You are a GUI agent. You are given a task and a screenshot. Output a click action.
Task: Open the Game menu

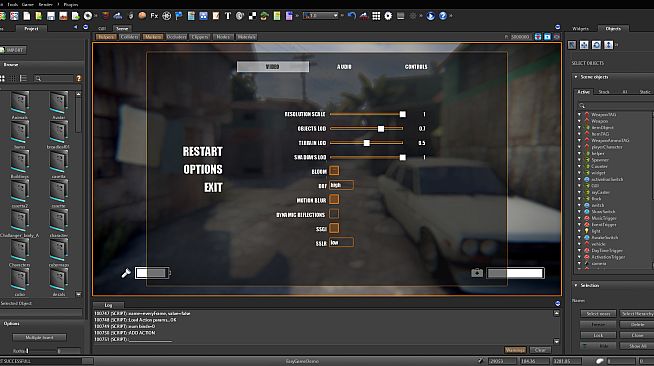(28, 4)
